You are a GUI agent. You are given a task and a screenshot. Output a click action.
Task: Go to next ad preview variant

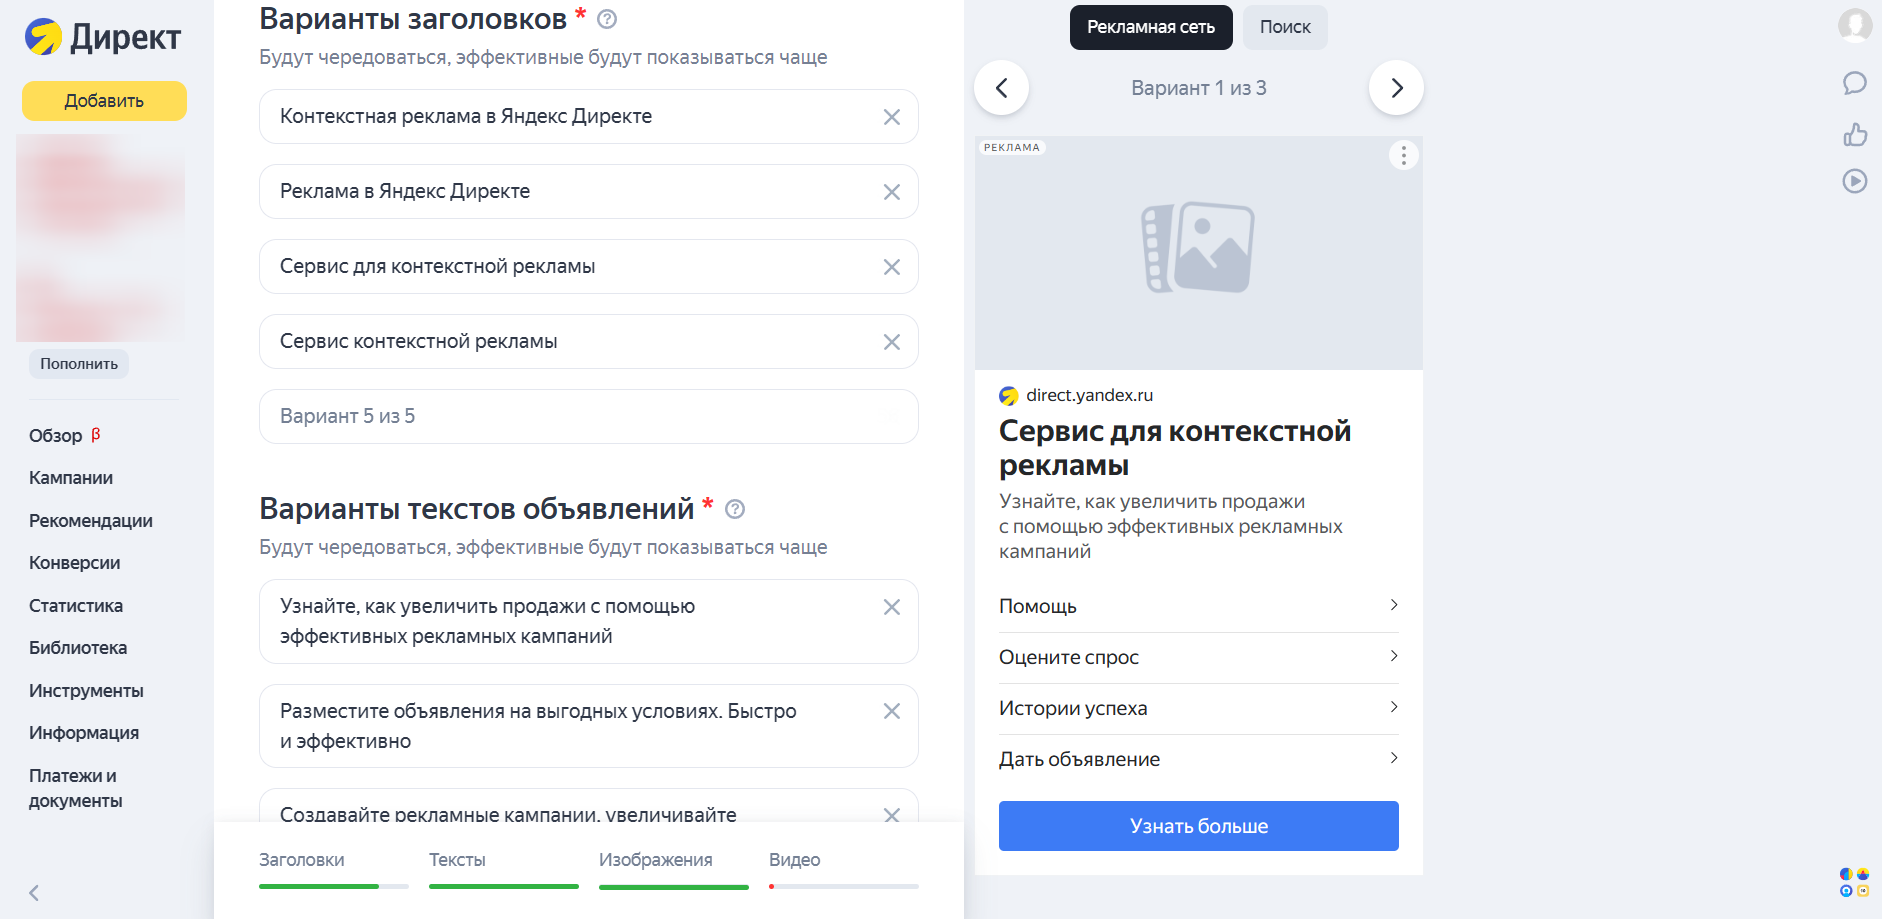1396,88
